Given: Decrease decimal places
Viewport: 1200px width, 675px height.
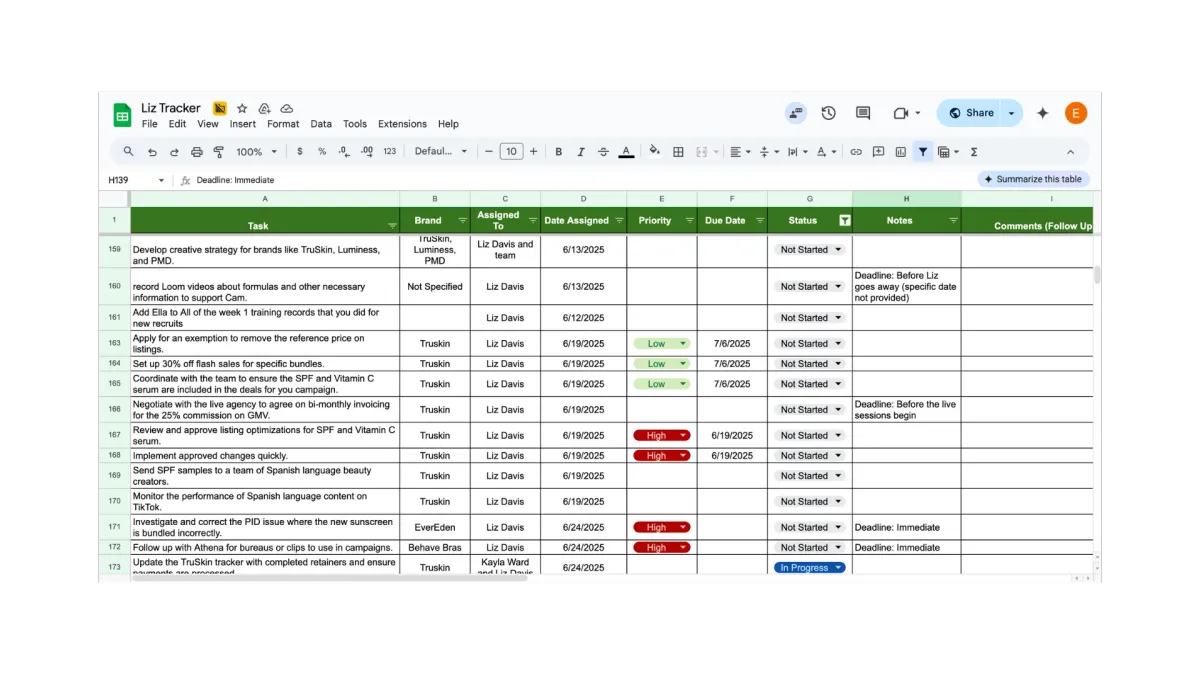Looking at the screenshot, I should pyautogui.click(x=344, y=152).
